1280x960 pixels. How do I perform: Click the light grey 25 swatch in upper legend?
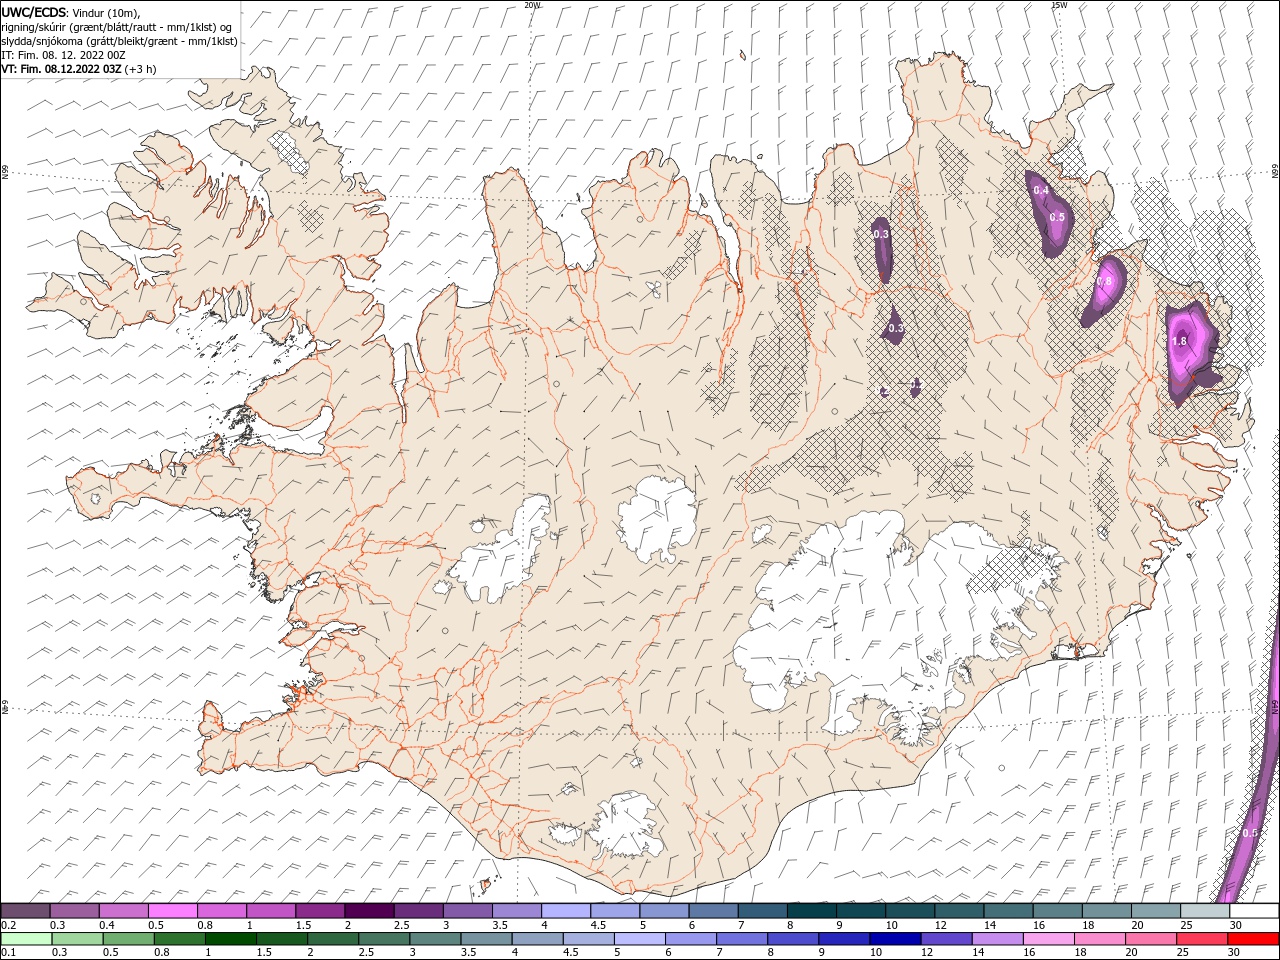tap(1205, 911)
